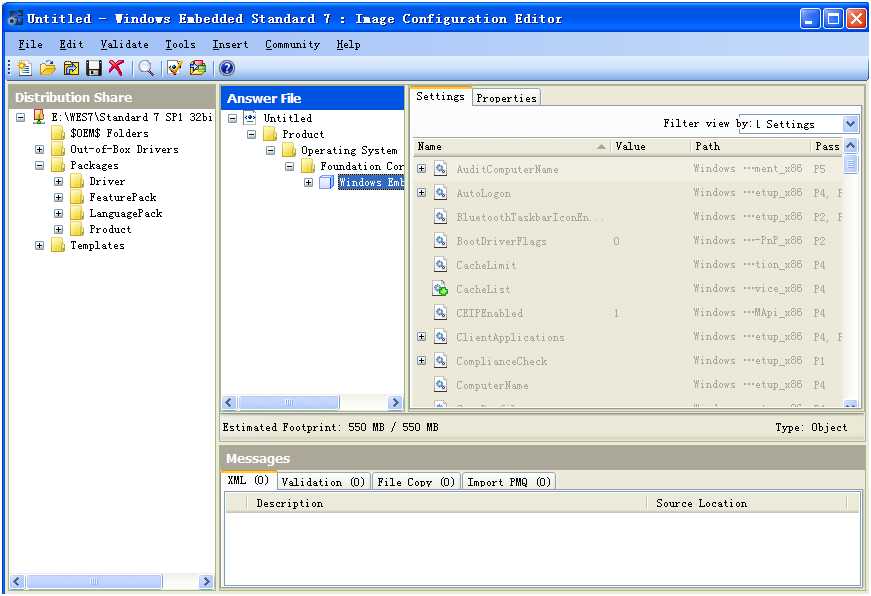Collapse the Packages tree node

pyautogui.click(x=39, y=166)
